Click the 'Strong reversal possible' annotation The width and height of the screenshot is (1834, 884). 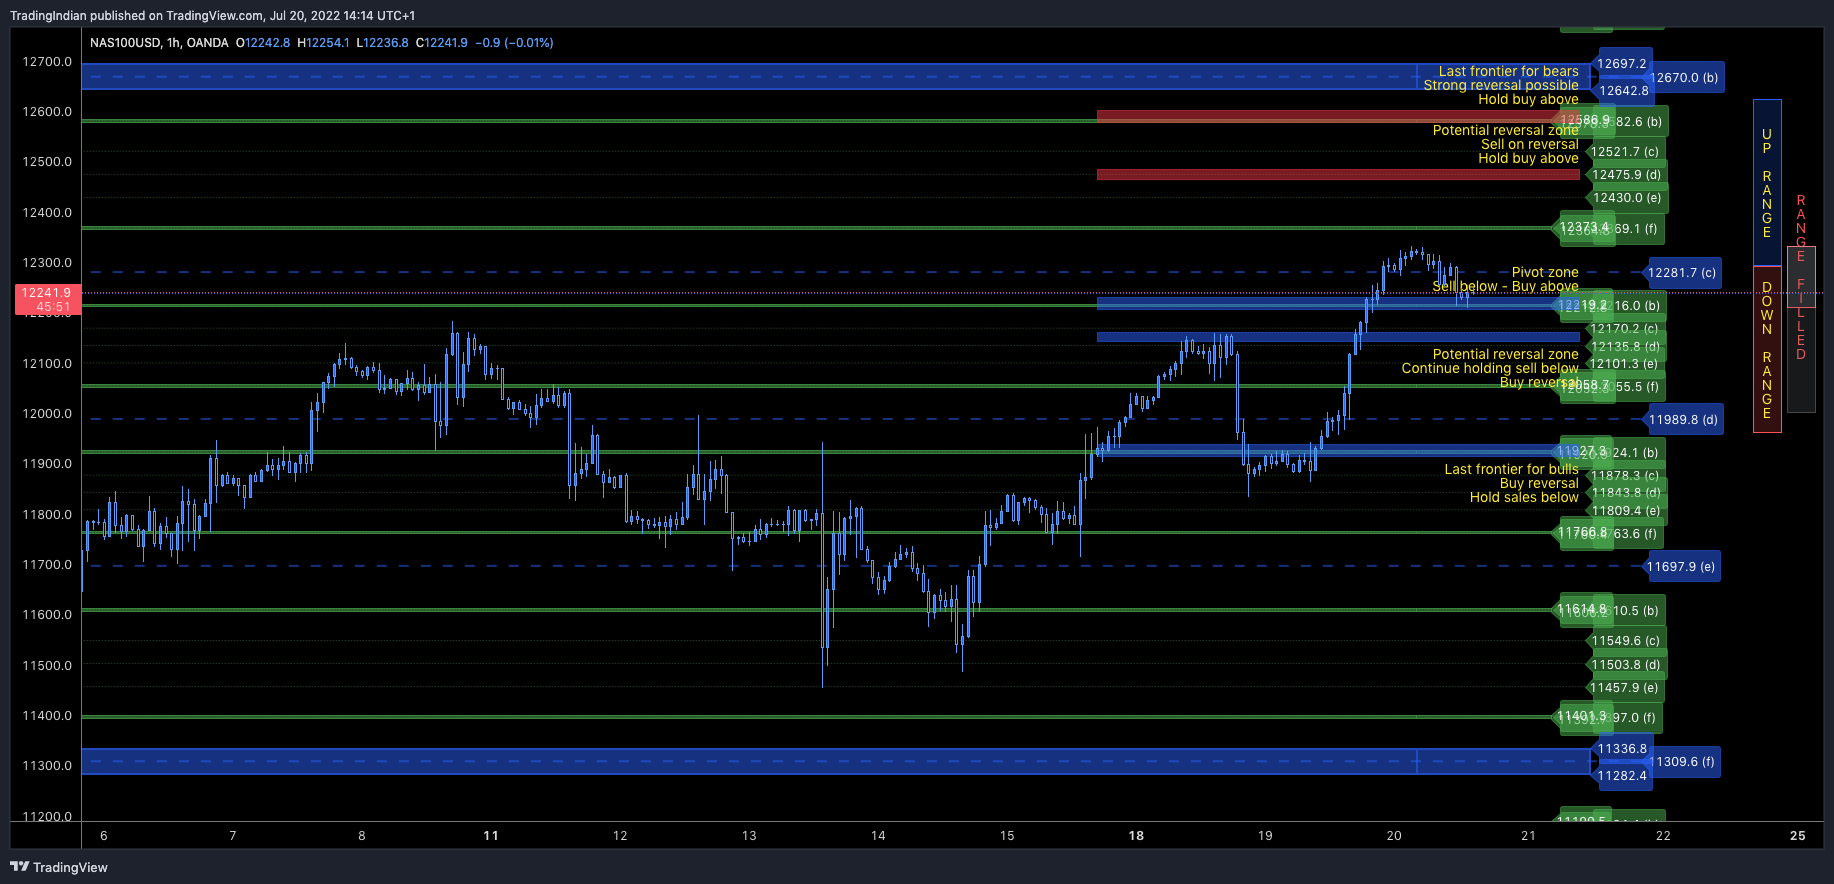click(x=1501, y=85)
